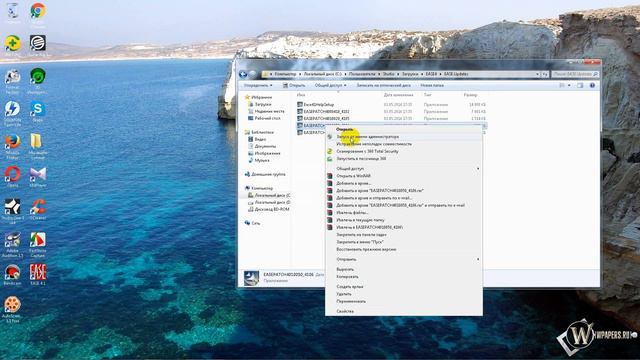Image resolution: width=640 pixels, height=360 pixels.
Task: Choose 'Открыть в WinRAR' menu entry
Action: click(x=353, y=176)
